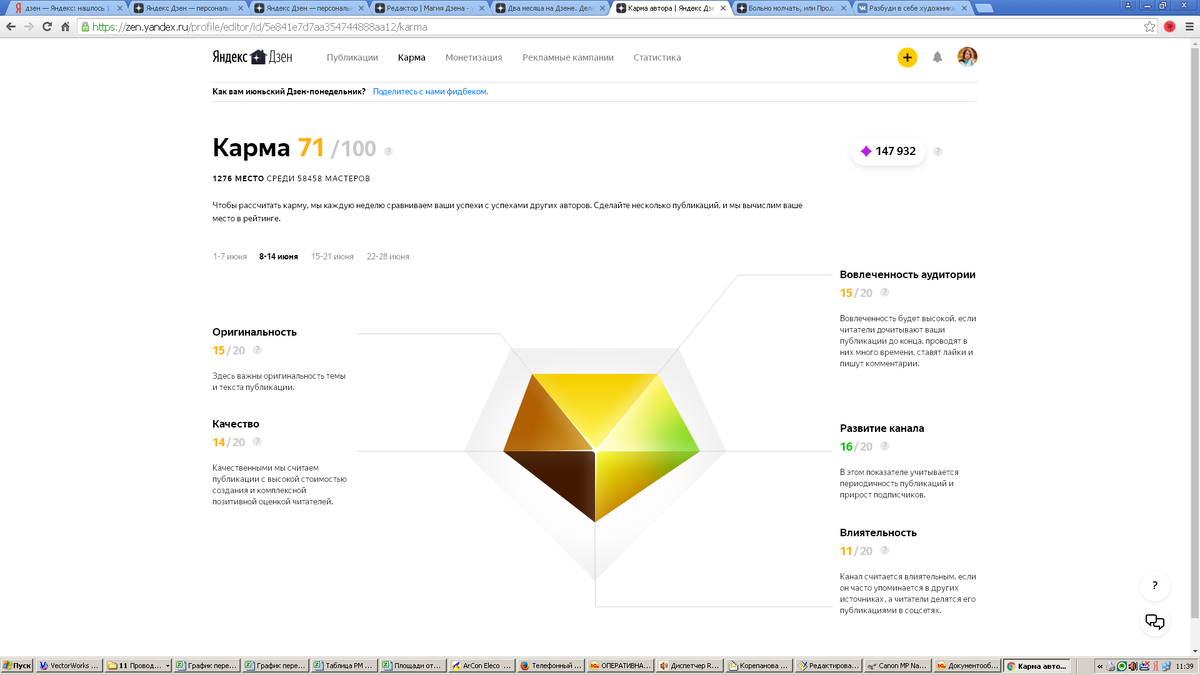Open the Chrome menu button
The image size is (1200, 675).
click(1189, 27)
